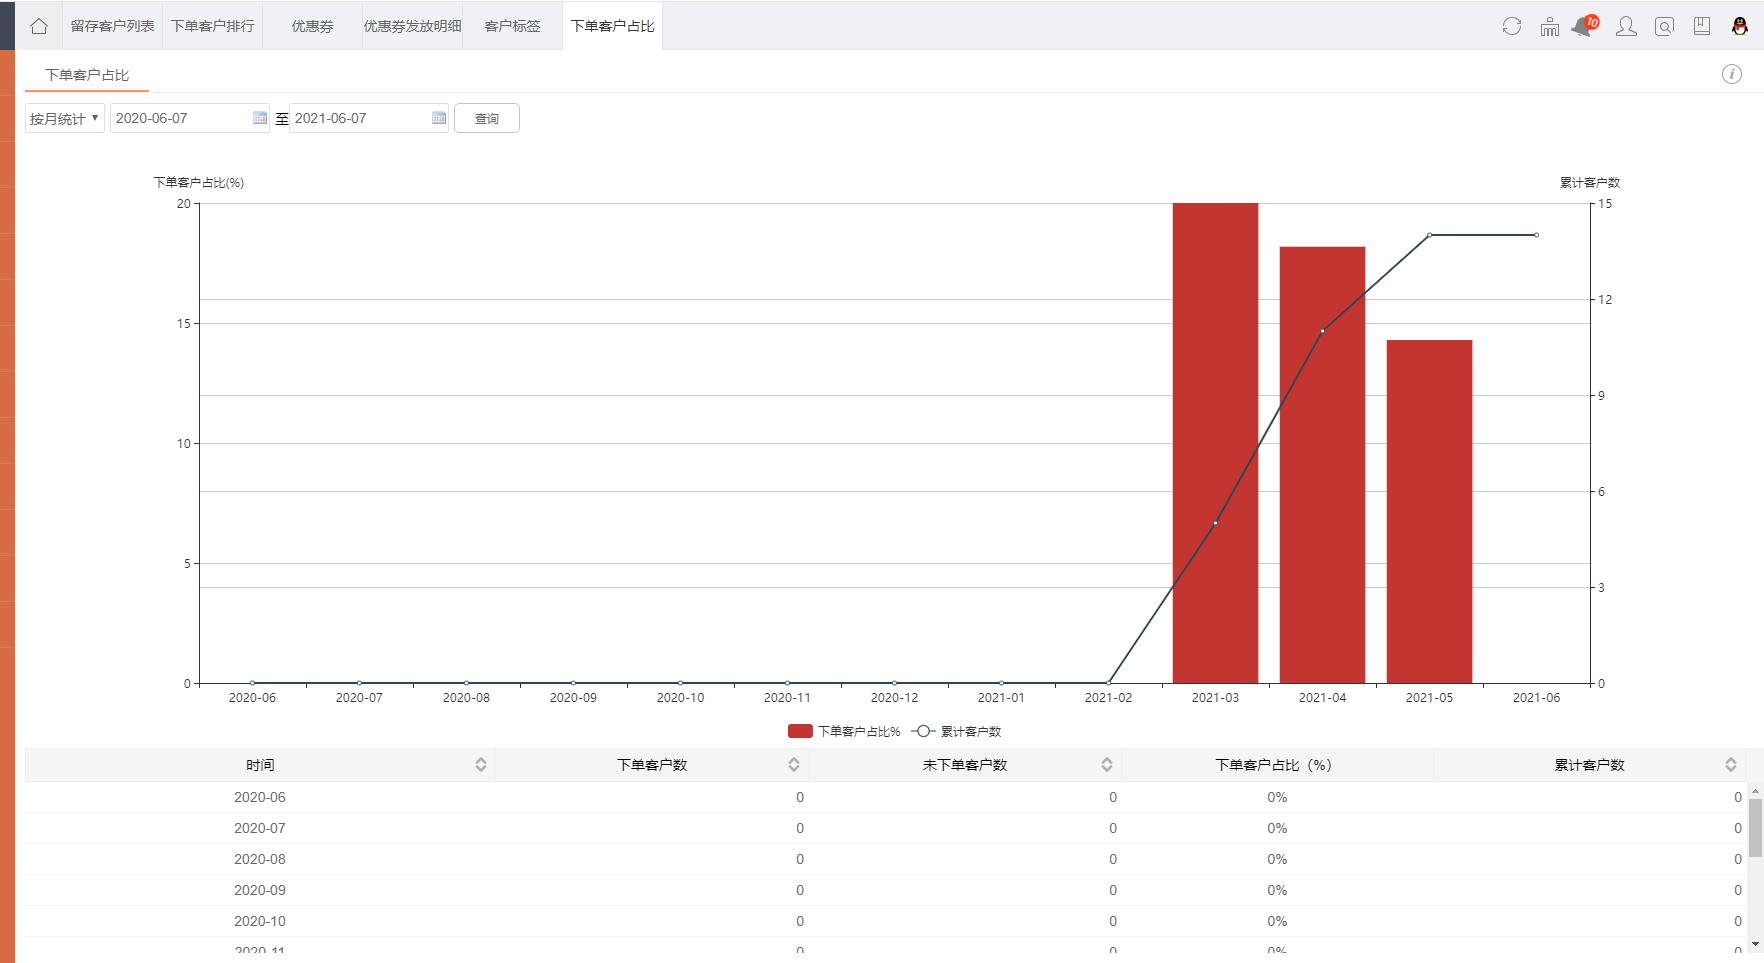Click the end date 2021-06-07 field
The image size is (1764, 963).
tap(358, 118)
